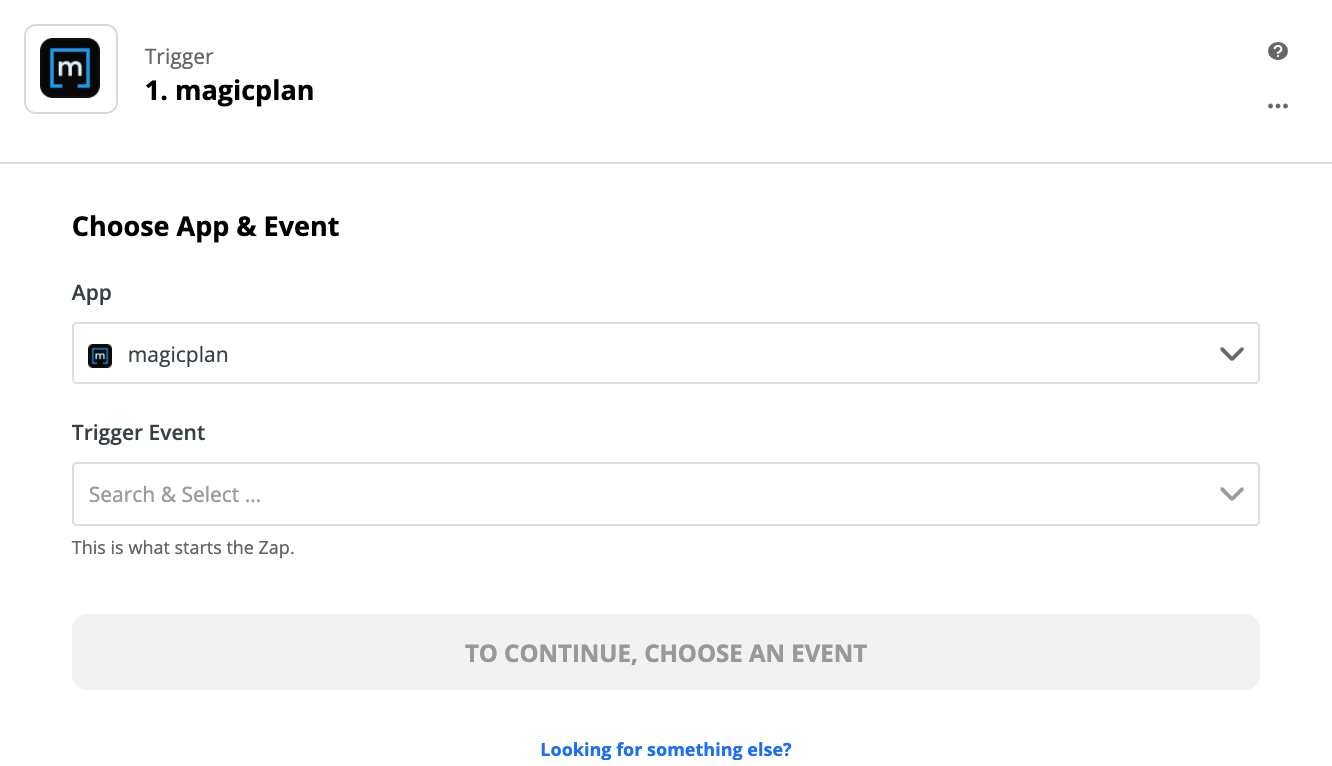Click the chevron on the App selector
The height and width of the screenshot is (766, 1332).
tap(1231, 353)
